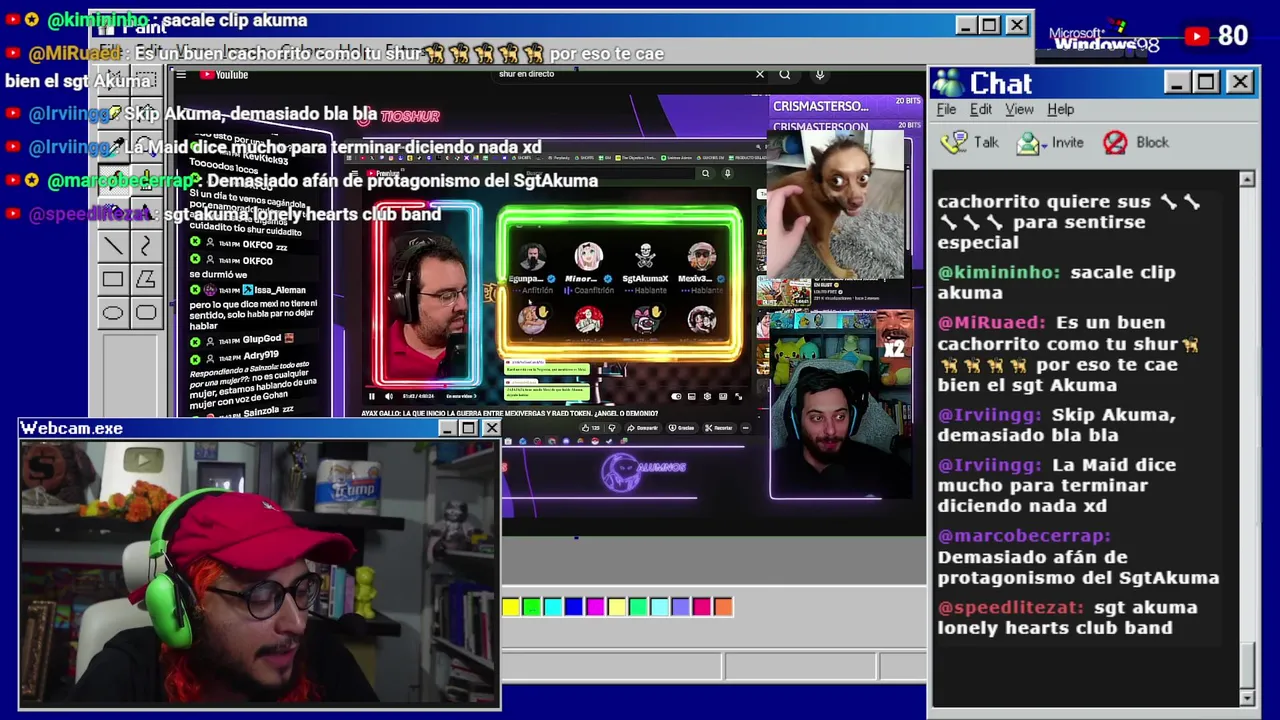Select the Ellipse tool in Paint

tap(113, 313)
